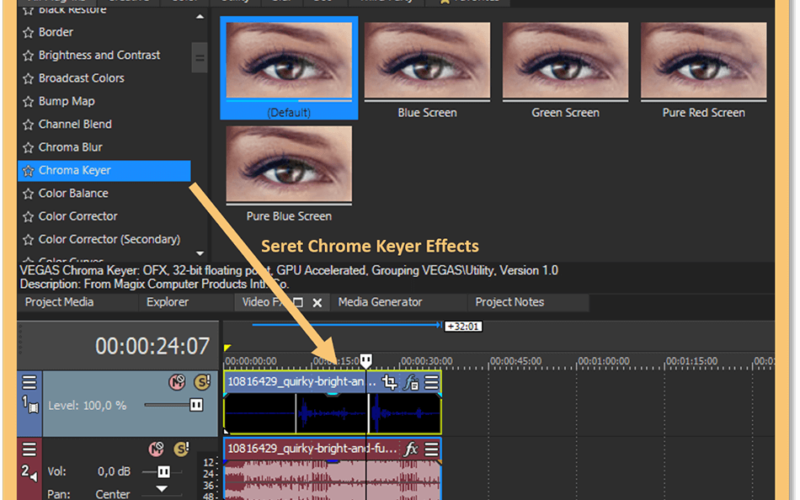This screenshot has width=800, height=500.
Task: Select Color Balance effect
Action: [73, 193]
